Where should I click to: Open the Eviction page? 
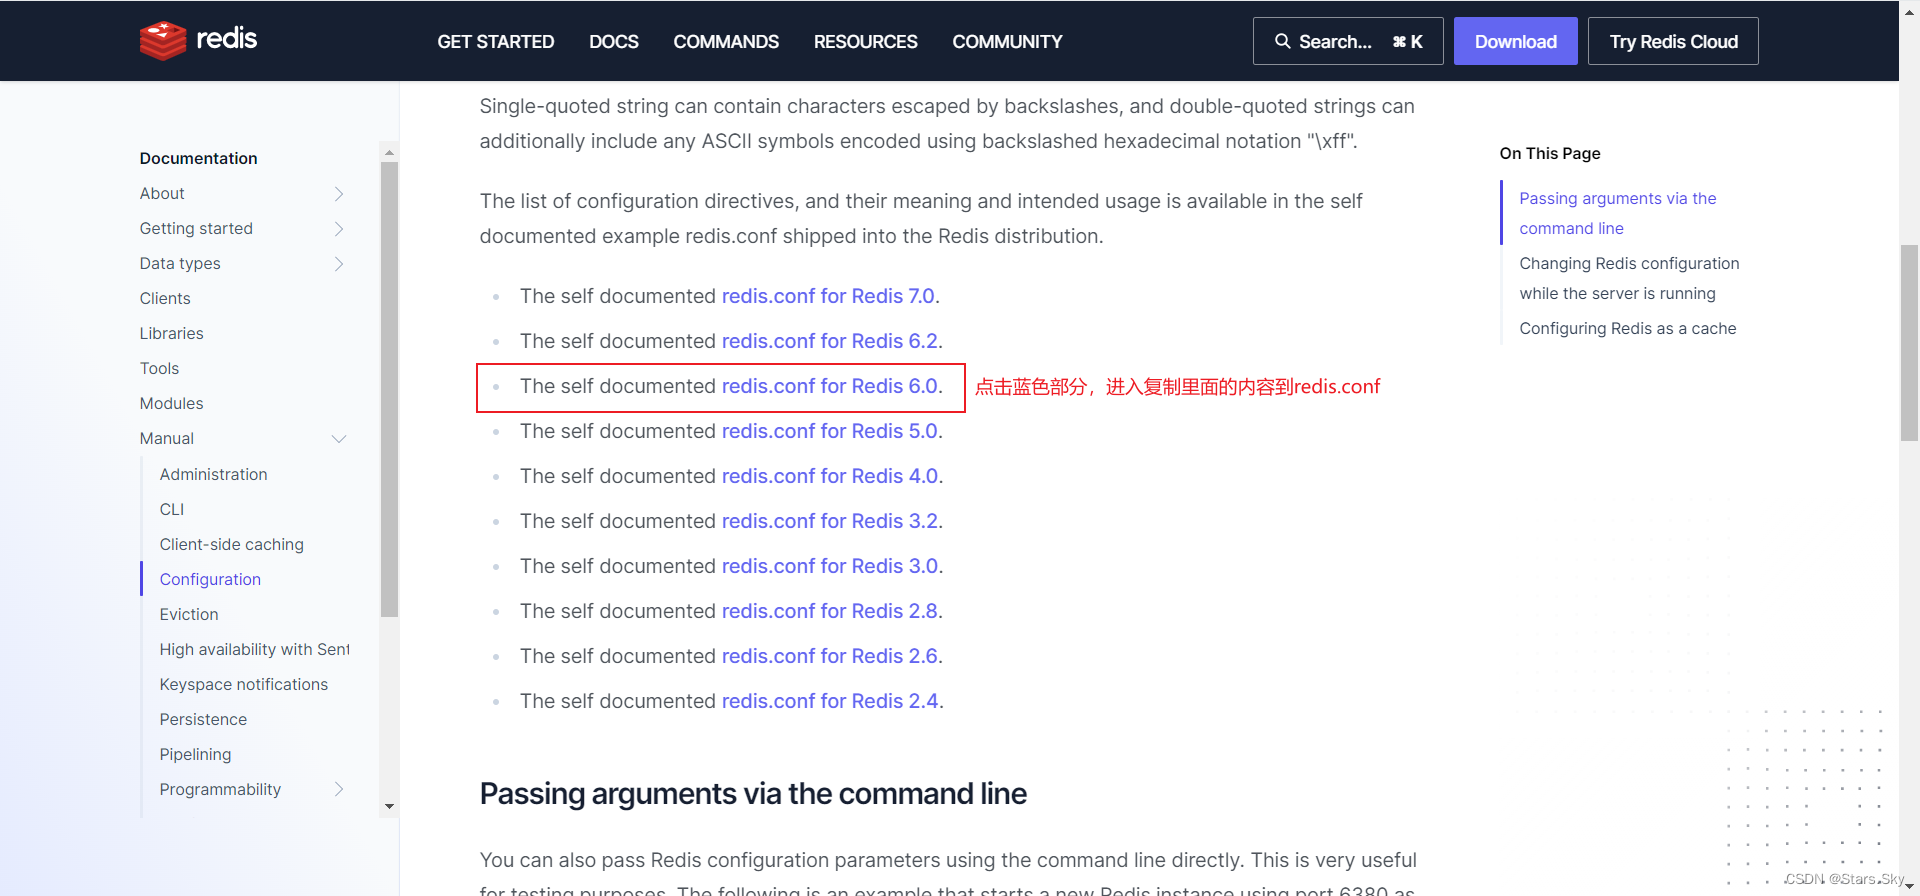[x=189, y=614]
